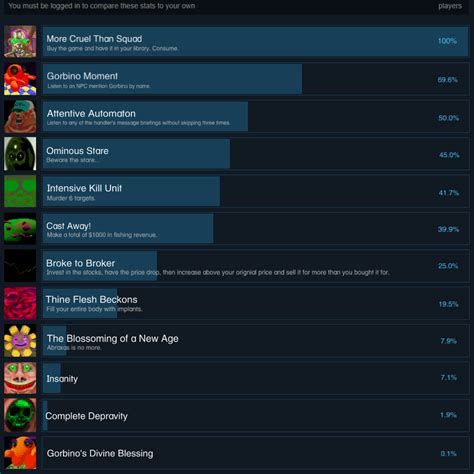Select the Blossoming of a New Age flower icon

pyautogui.click(x=20, y=341)
